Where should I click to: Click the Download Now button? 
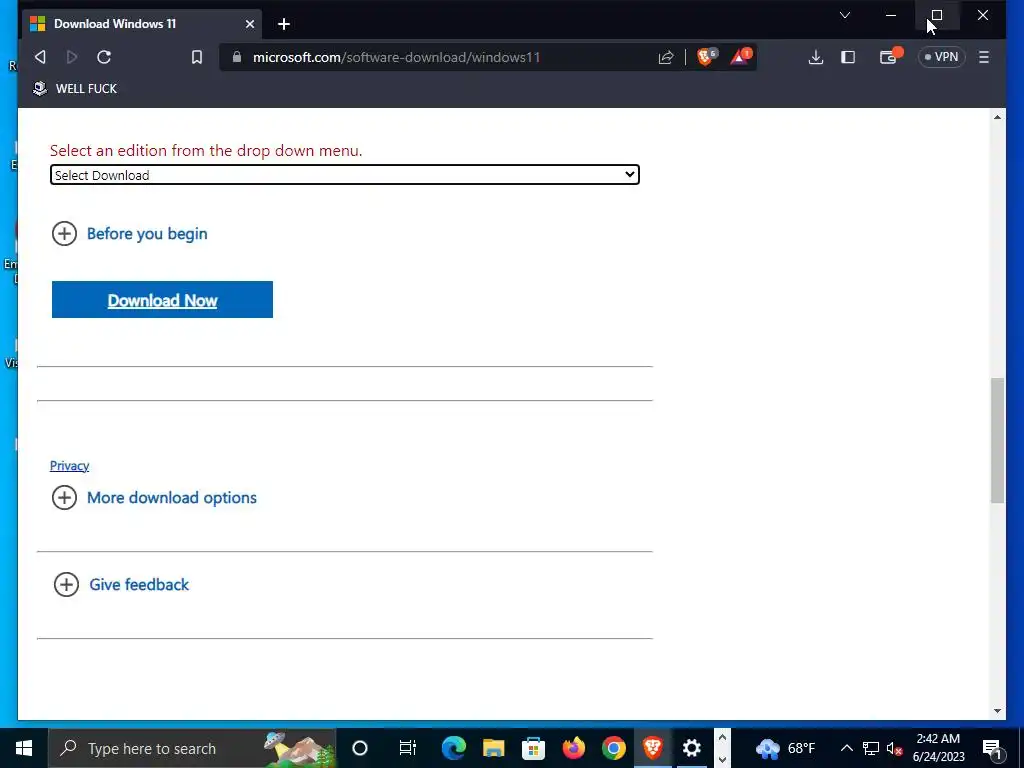pos(162,300)
